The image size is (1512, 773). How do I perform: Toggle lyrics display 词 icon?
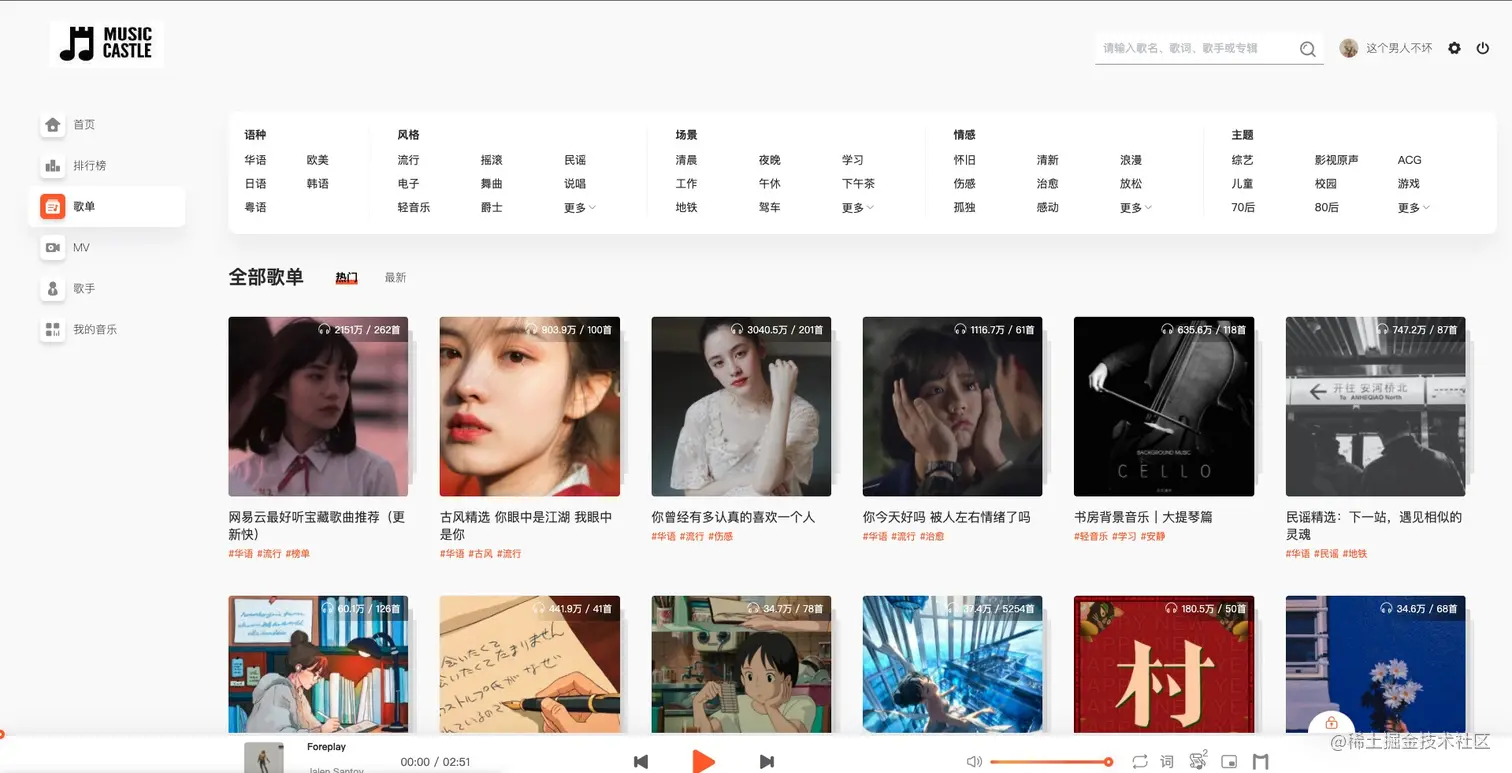click(x=1166, y=762)
